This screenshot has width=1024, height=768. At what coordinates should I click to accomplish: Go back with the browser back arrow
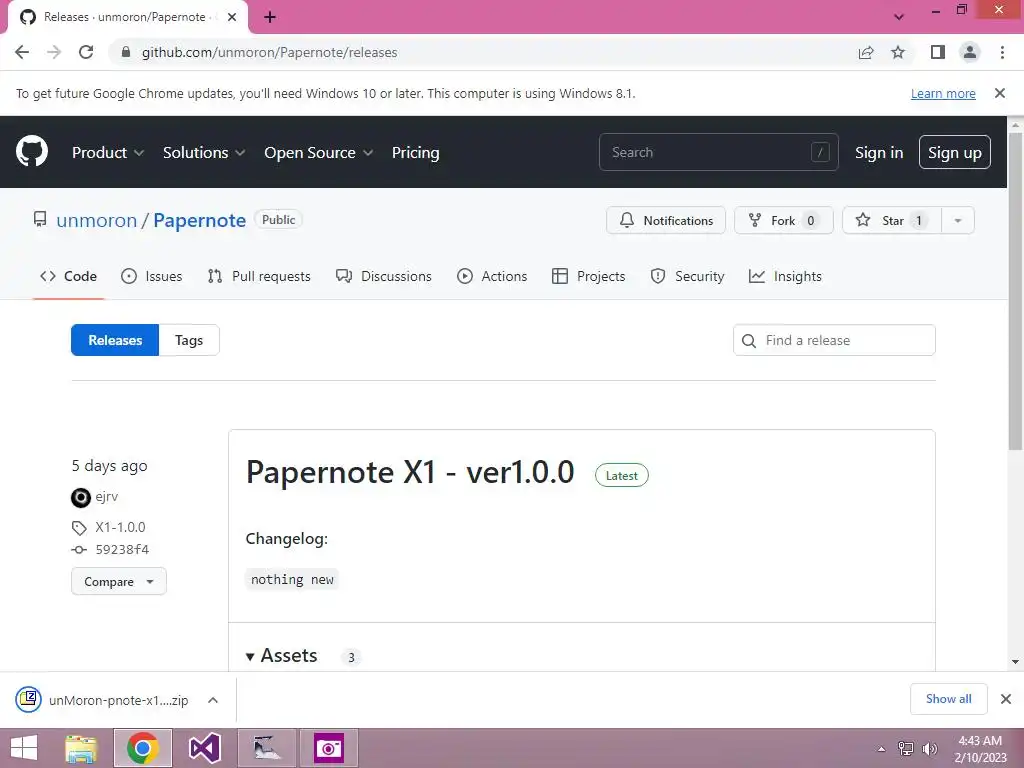tap(22, 52)
